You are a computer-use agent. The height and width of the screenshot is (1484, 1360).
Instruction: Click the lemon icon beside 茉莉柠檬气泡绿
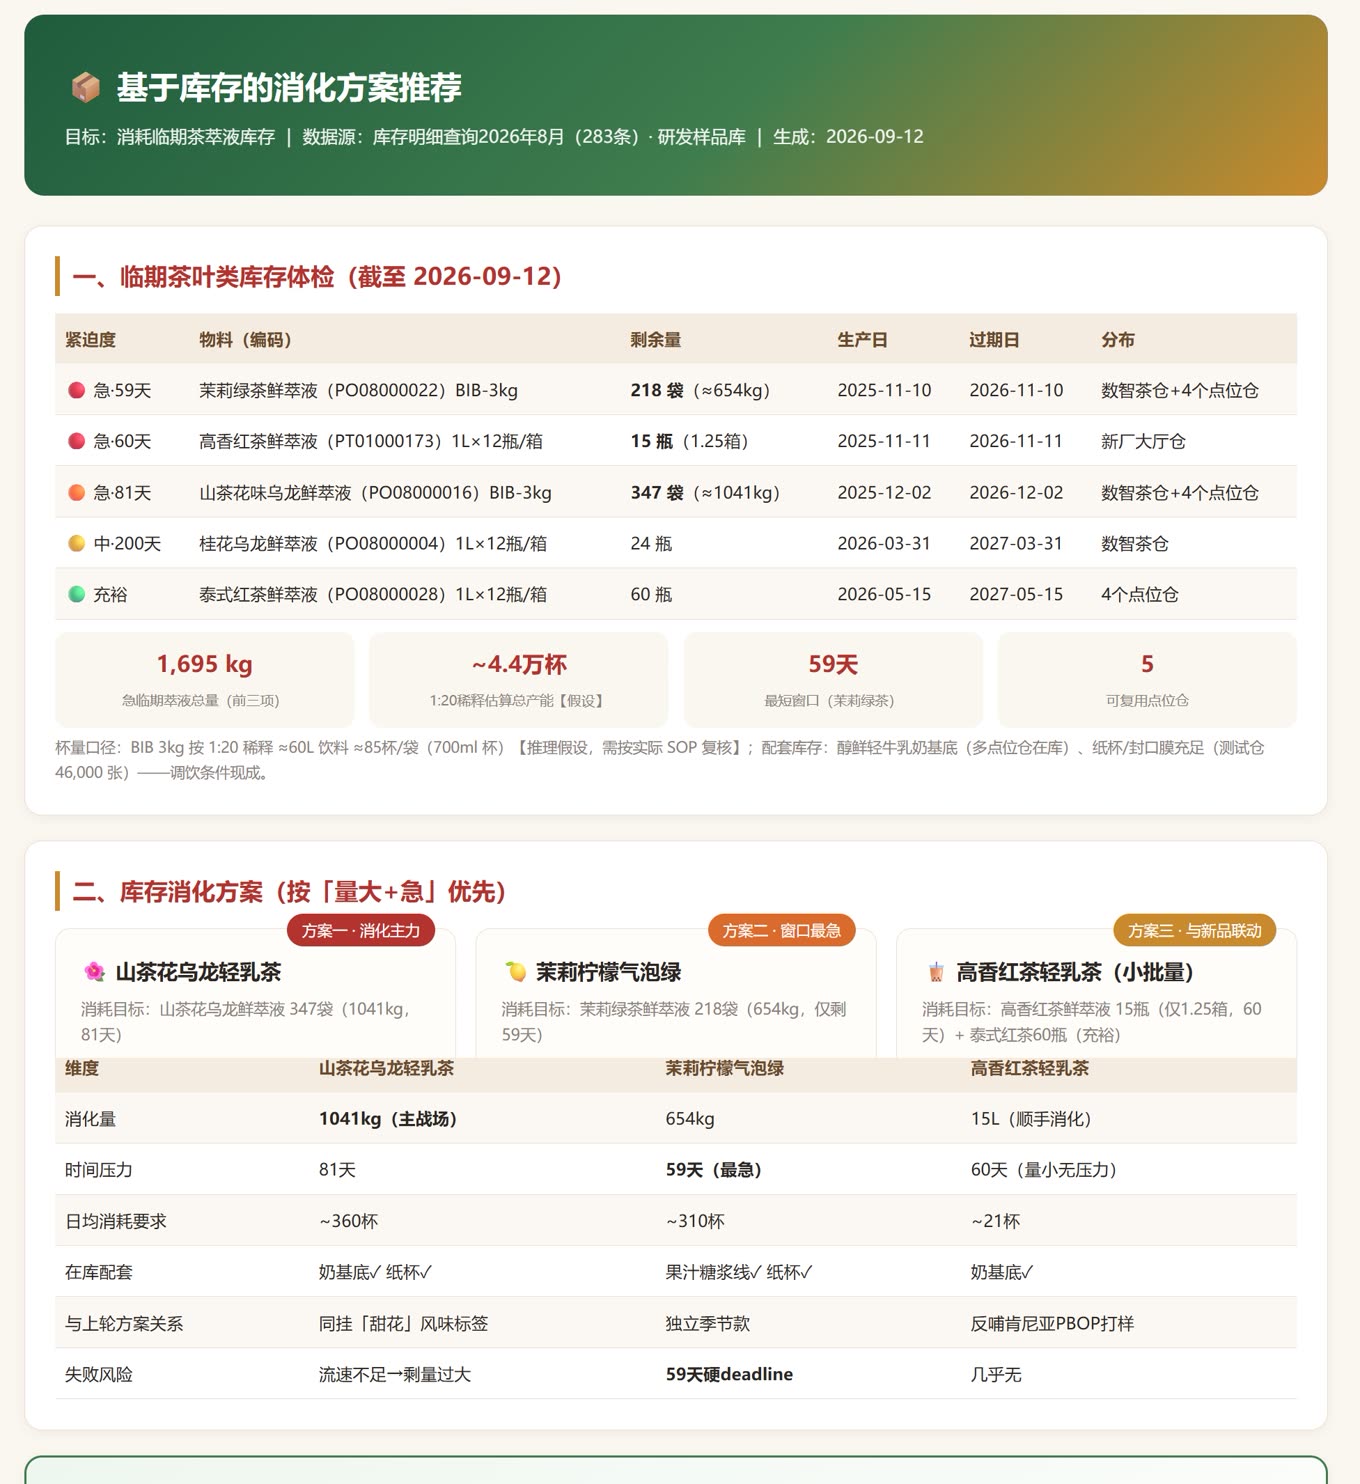pyautogui.click(x=515, y=971)
